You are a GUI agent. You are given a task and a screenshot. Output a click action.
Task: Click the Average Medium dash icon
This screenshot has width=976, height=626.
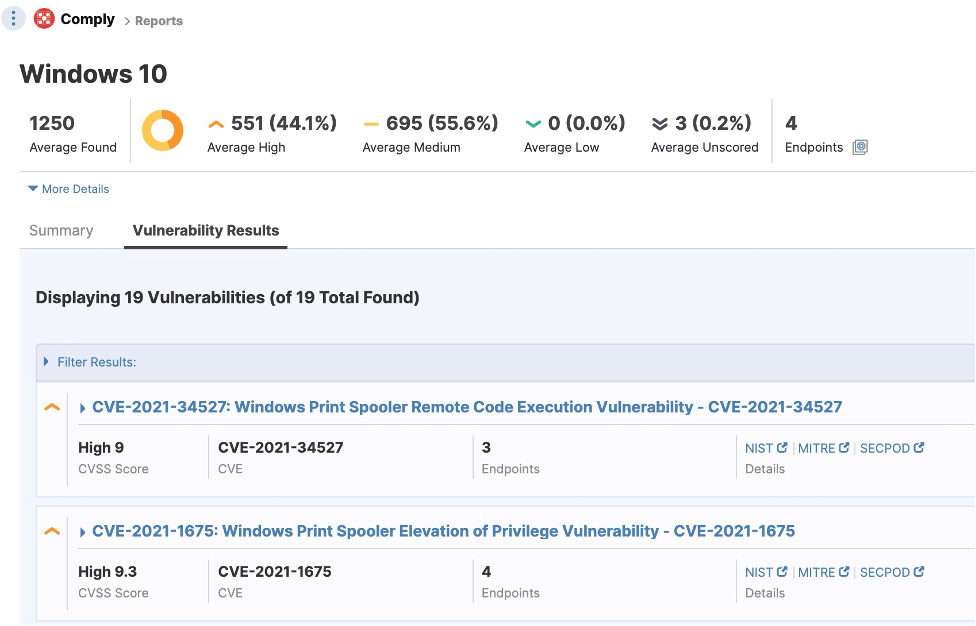click(371, 124)
